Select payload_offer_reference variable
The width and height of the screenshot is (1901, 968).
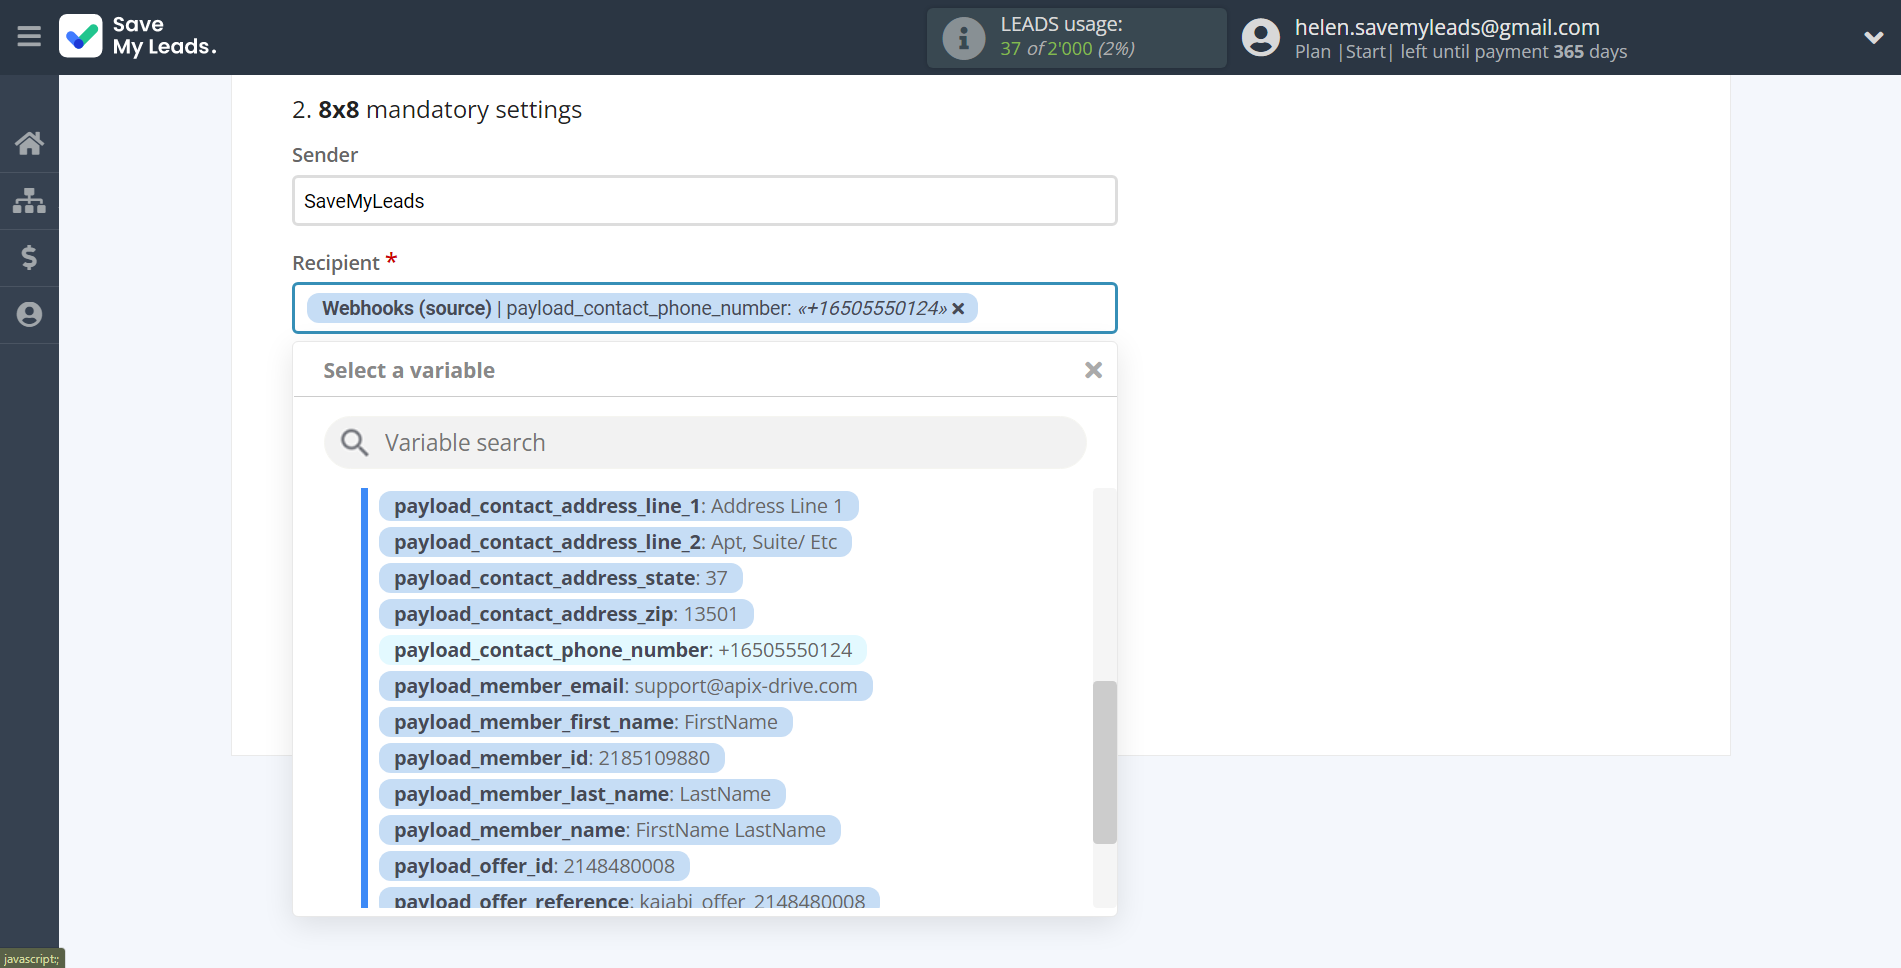click(629, 898)
